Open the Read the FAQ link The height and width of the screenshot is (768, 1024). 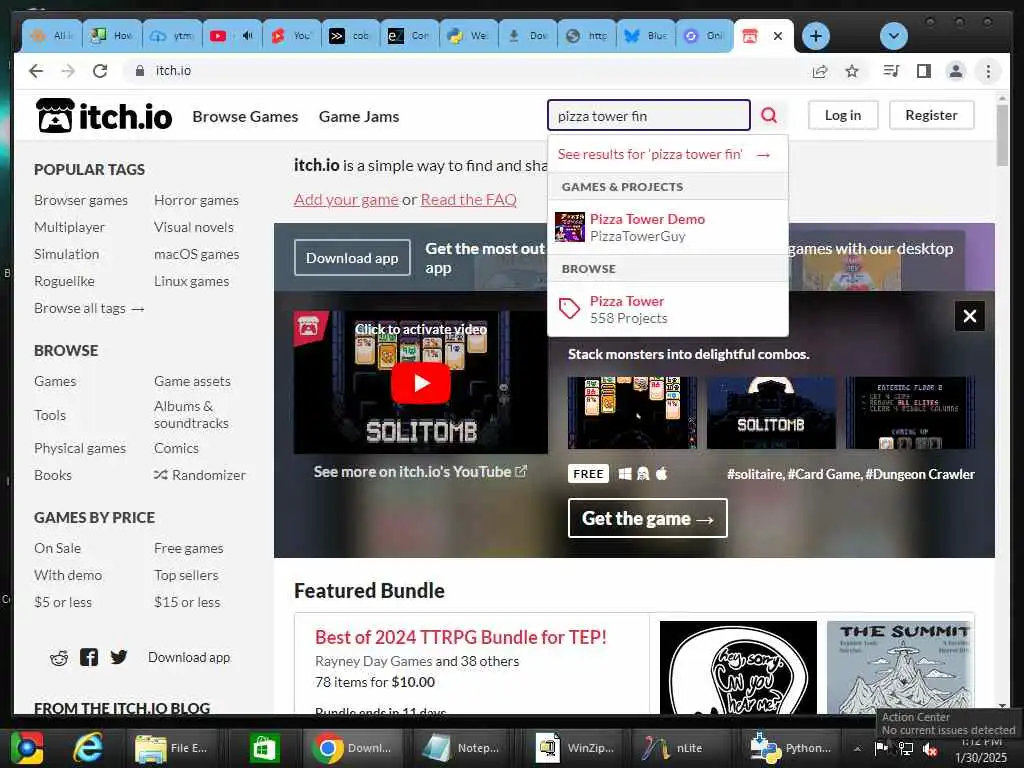pyautogui.click(x=468, y=200)
